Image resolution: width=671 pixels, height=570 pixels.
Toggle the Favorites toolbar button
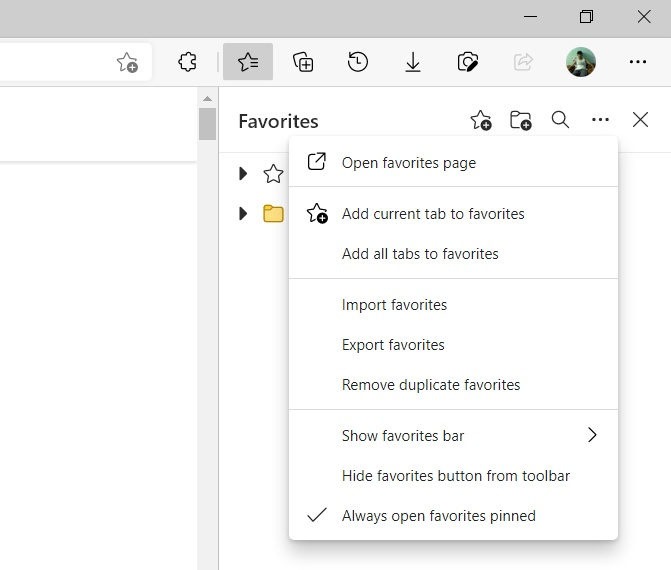coord(248,62)
